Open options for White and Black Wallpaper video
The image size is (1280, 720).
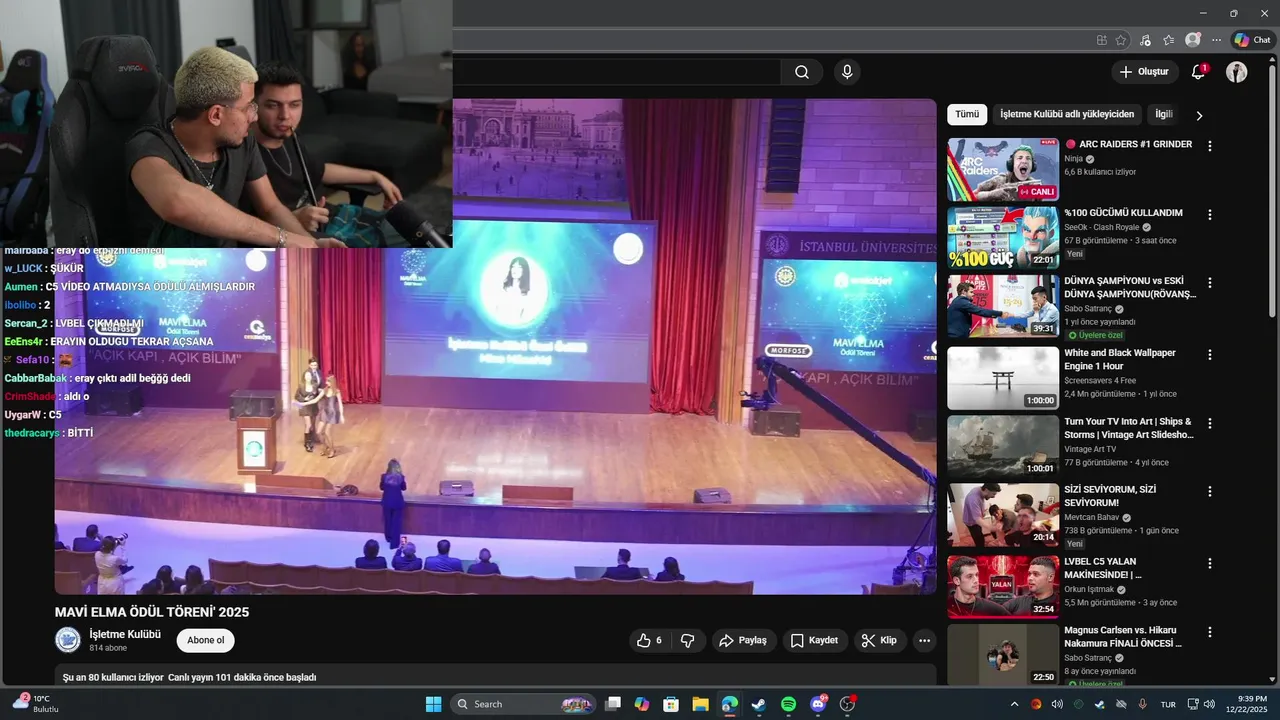[x=1210, y=355]
